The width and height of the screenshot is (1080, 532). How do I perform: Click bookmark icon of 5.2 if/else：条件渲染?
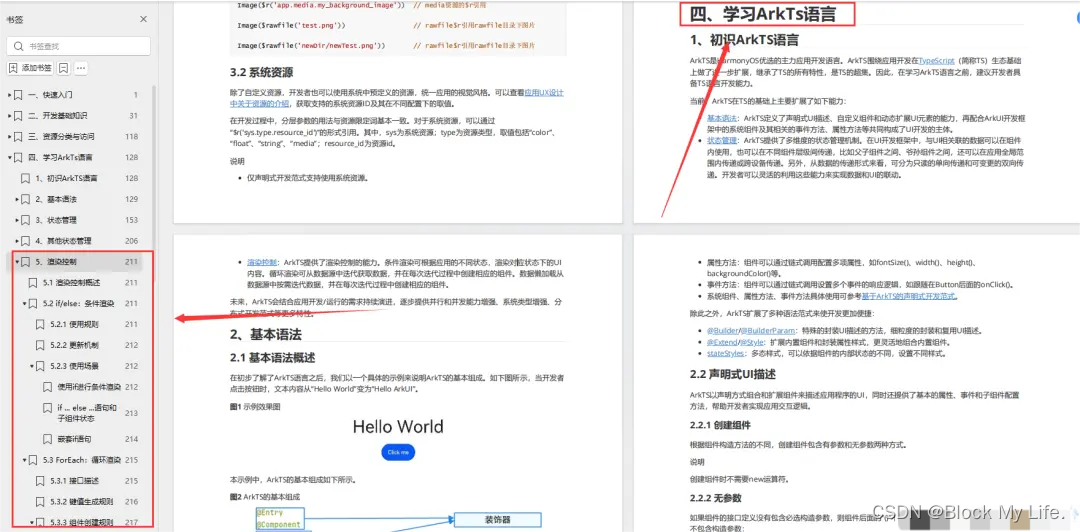32,303
